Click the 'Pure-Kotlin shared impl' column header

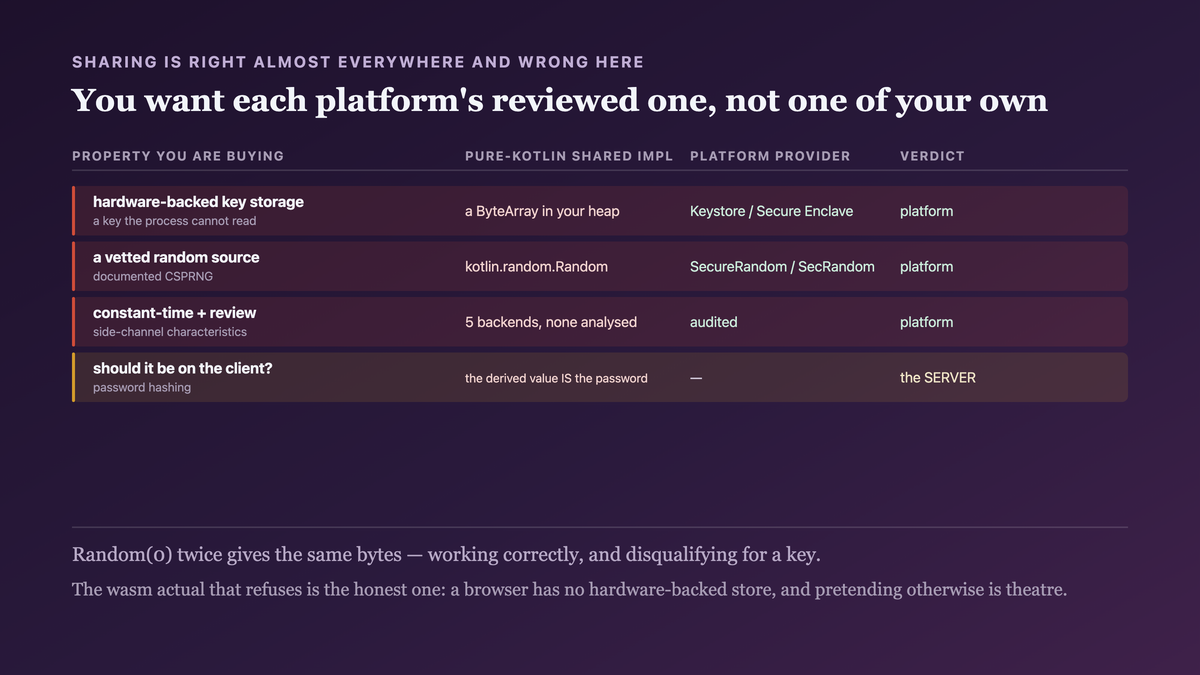569,156
